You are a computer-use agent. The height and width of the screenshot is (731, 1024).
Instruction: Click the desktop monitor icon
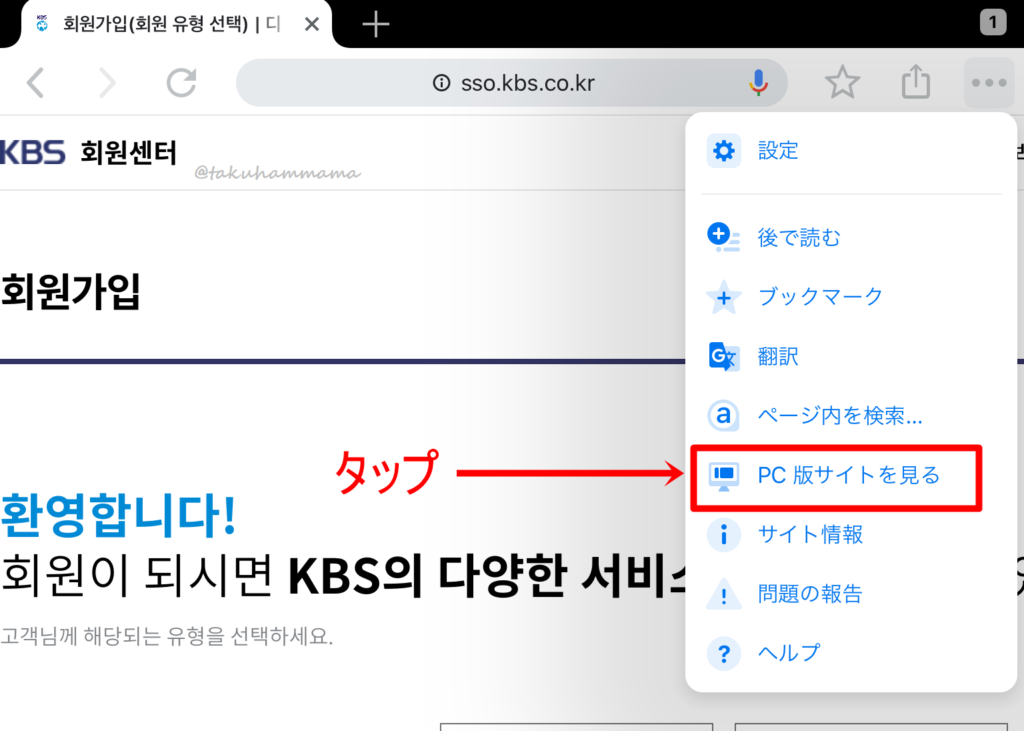(724, 476)
